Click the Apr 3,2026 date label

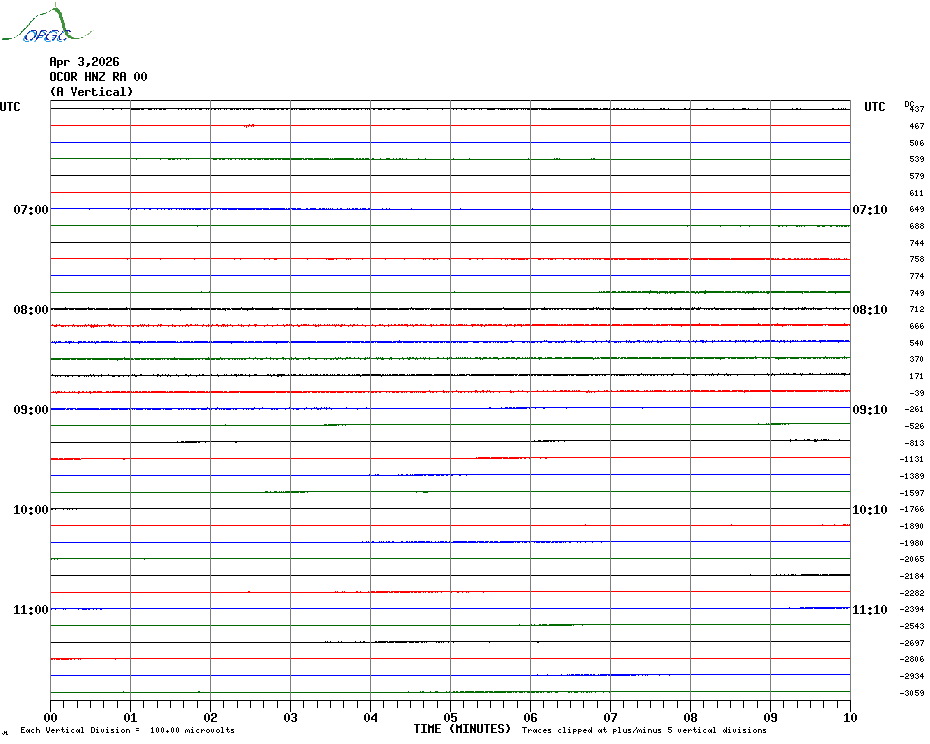pyautogui.click(x=84, y=62)
